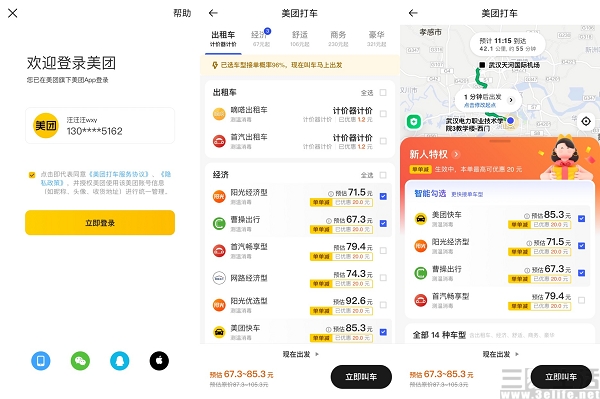Tap the yellow order acceptance rate banner

[x=300, y=65]
